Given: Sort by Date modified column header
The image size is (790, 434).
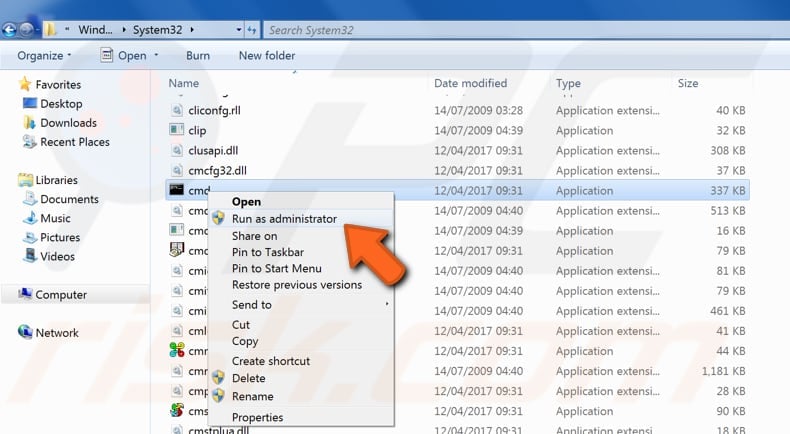Looking at the screenshot, I should tap(471, 83).
